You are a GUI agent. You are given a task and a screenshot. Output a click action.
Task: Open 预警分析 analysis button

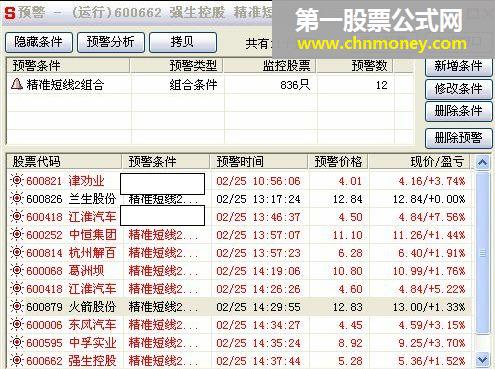(x=111, y=42)
